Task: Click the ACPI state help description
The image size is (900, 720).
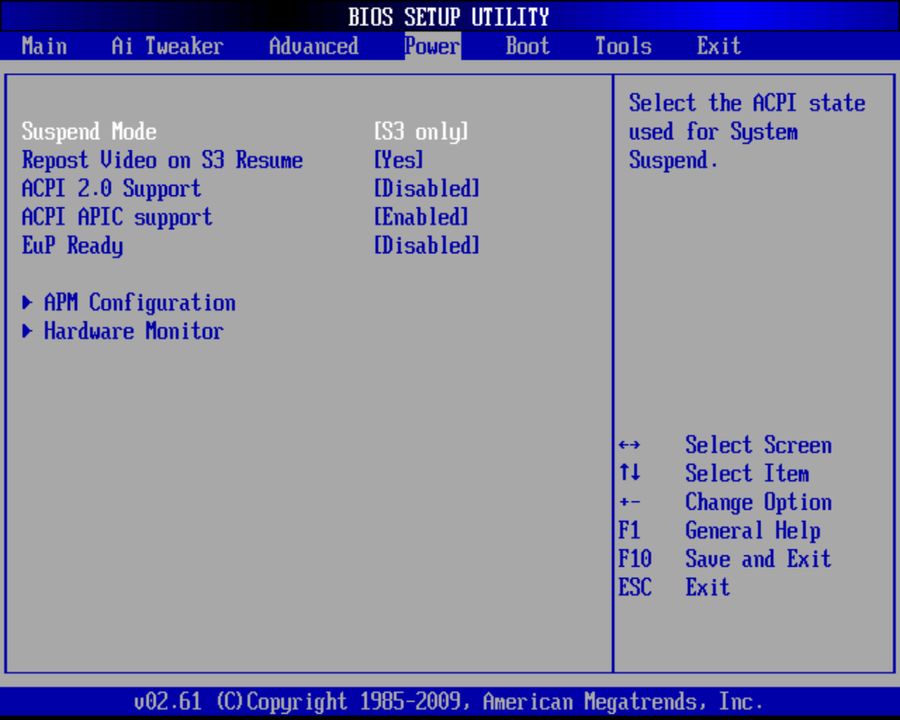Action: (x=747, y=131)
